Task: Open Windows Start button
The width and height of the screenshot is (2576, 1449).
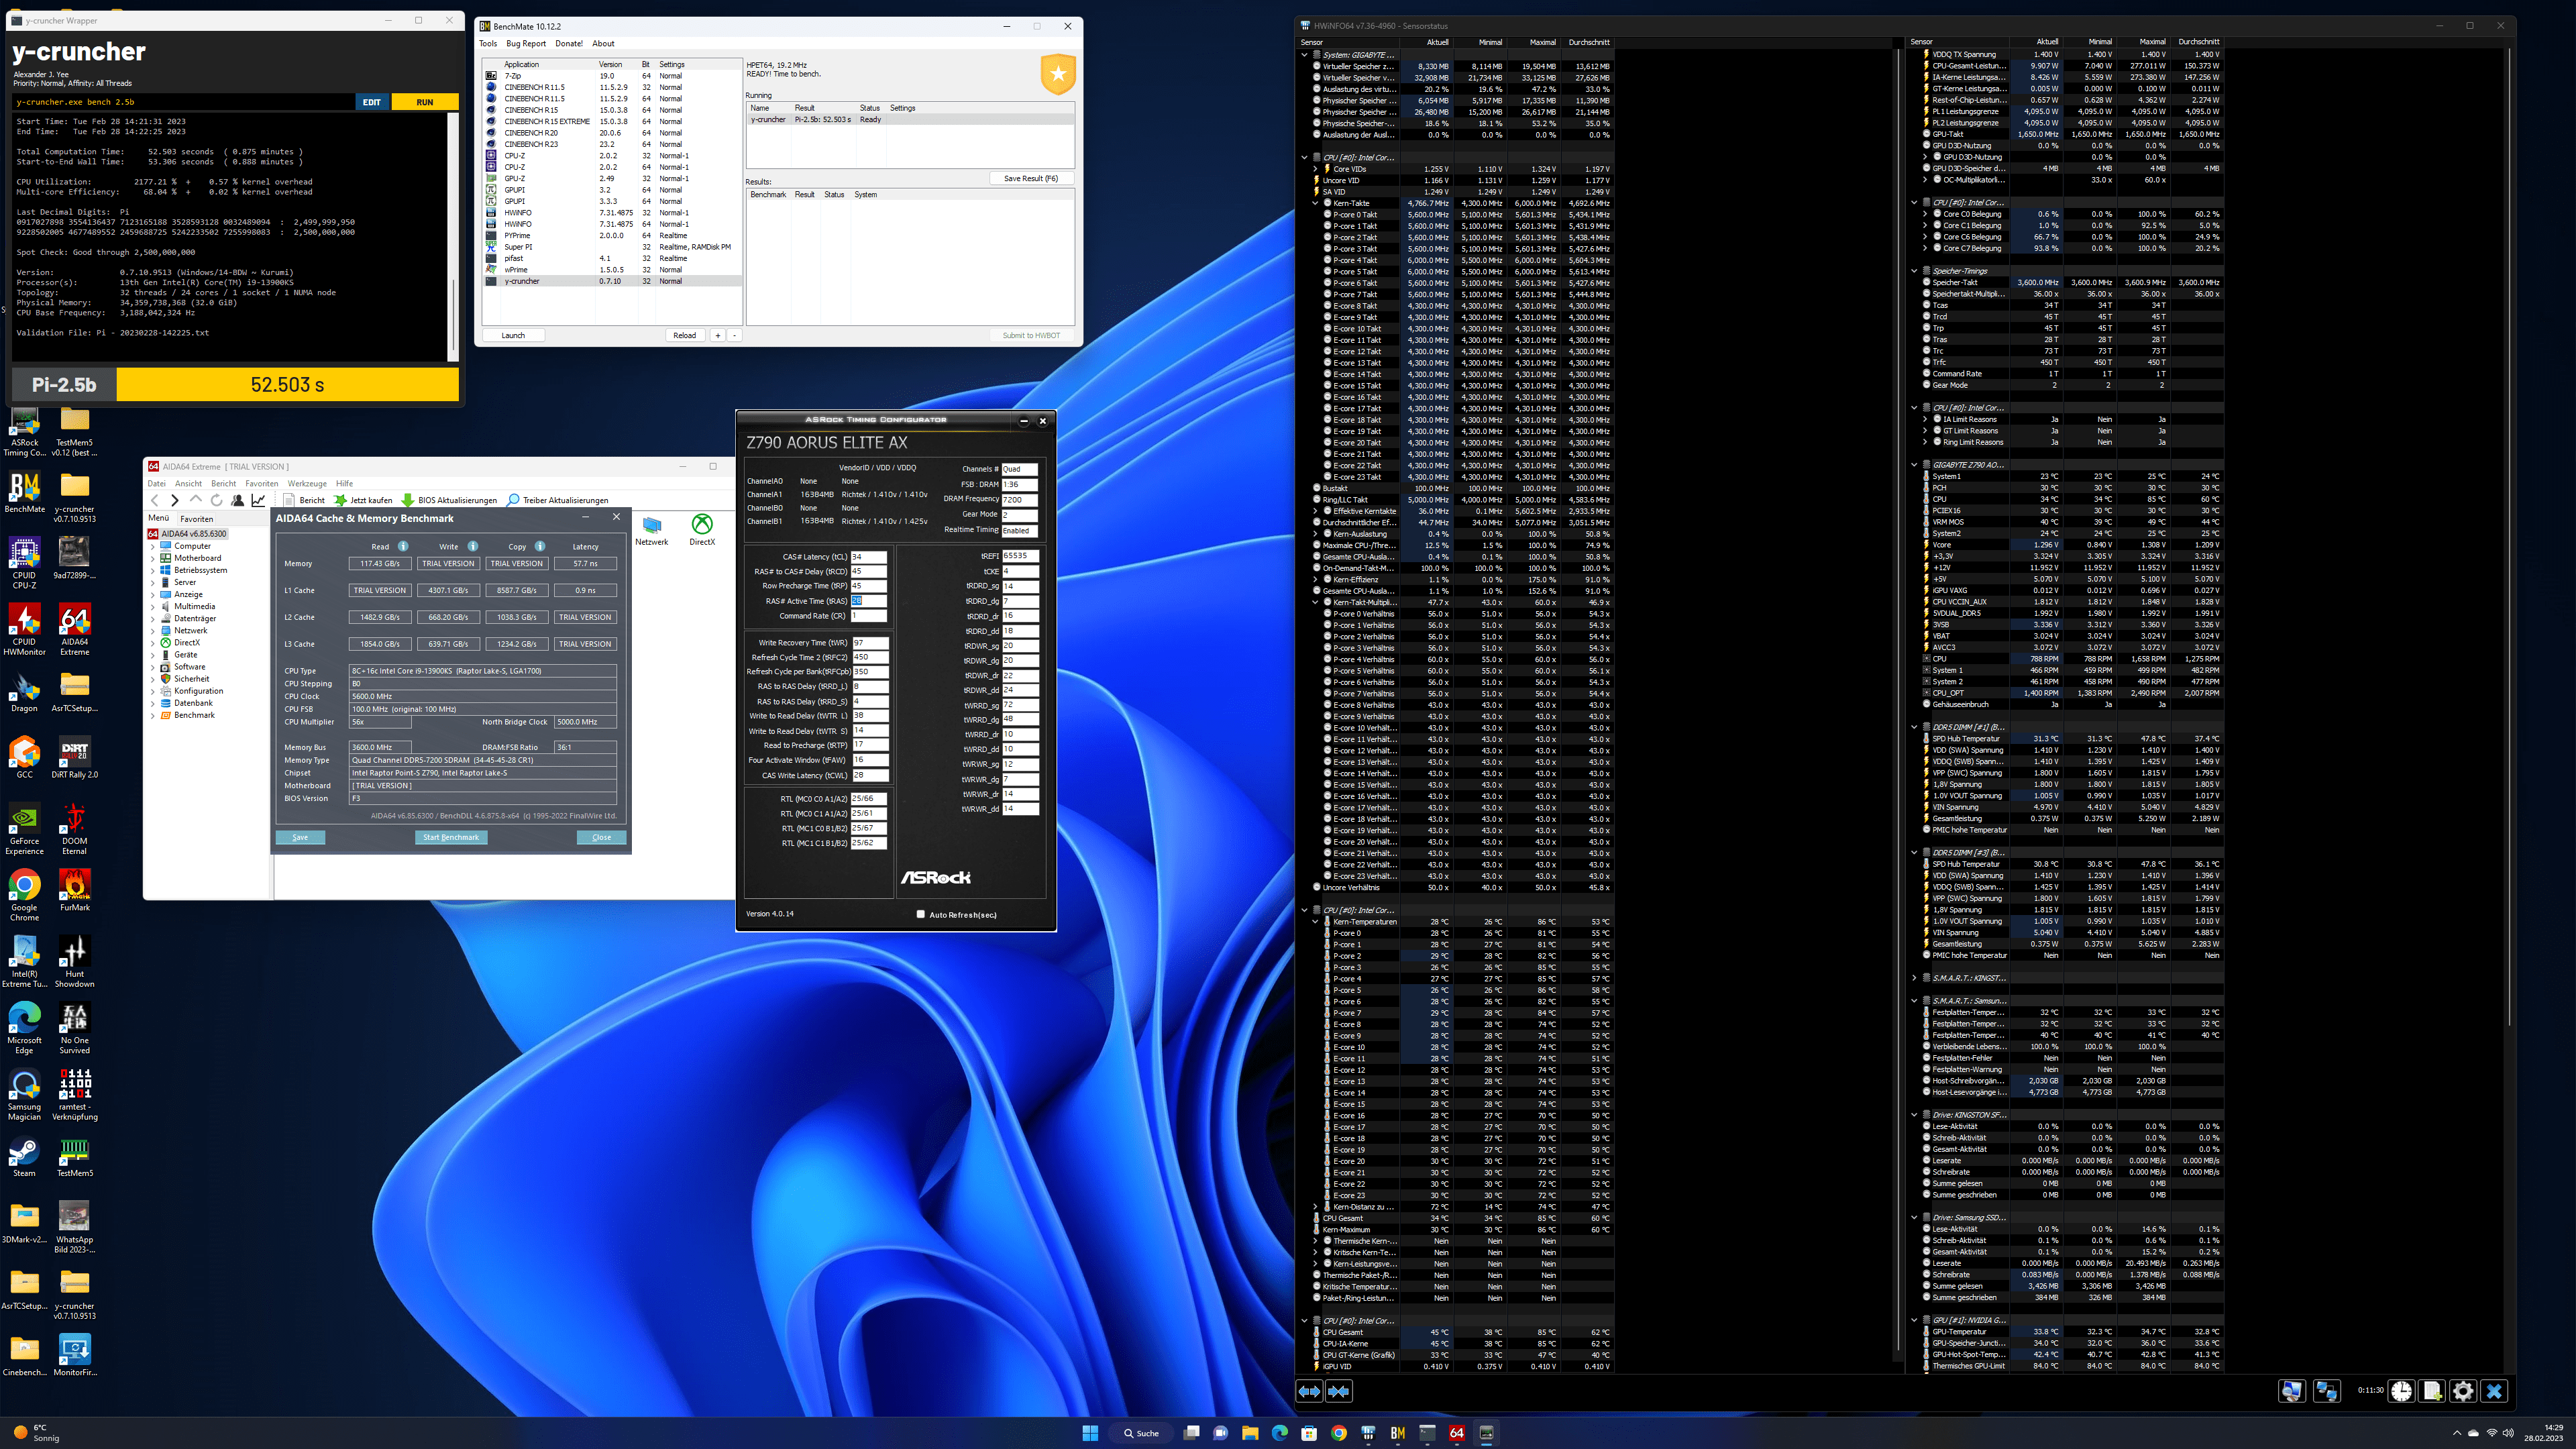Action: coord(1090,1433)
